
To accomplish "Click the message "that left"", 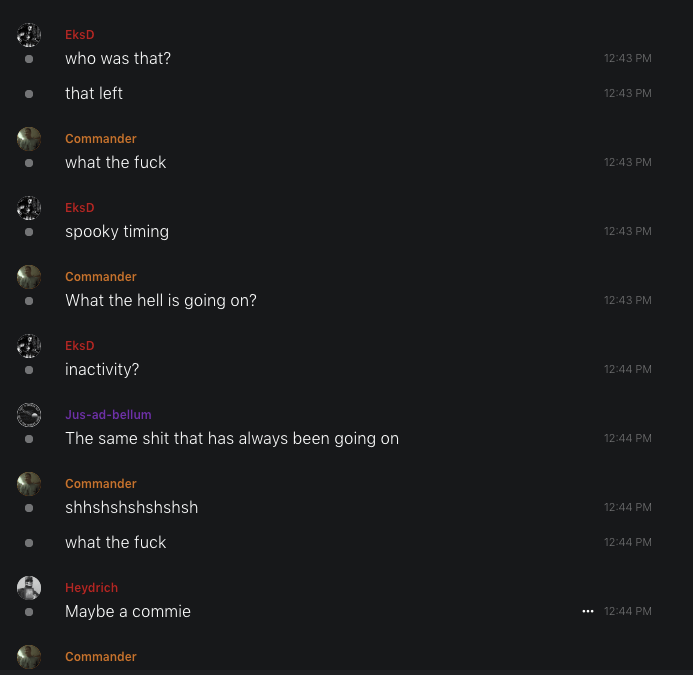I will 94,93.
